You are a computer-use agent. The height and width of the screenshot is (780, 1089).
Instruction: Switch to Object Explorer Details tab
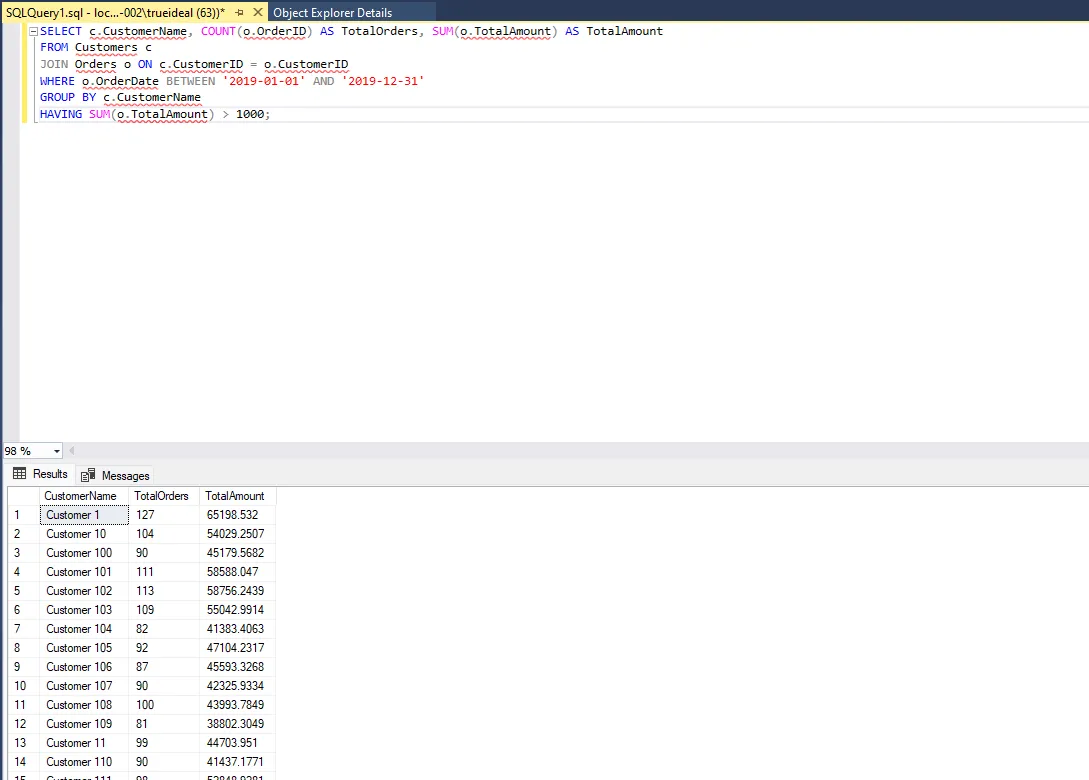[x=332, y=12]
